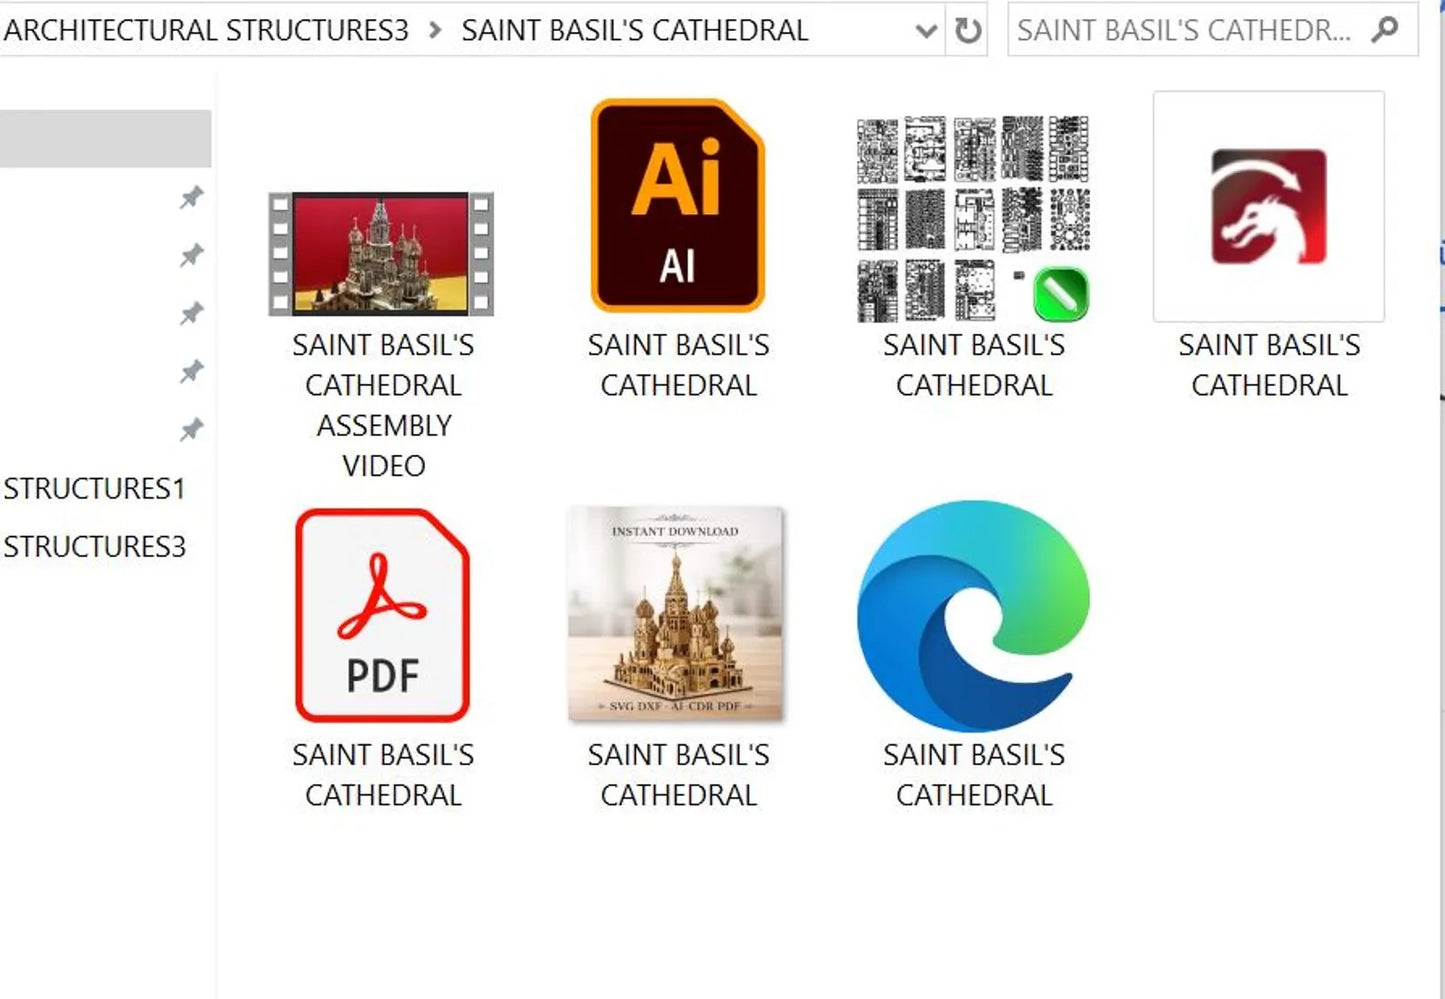Viewport: 1445px width, 999px height.
Task: Select the PDF file icon
Action: point(382,615)
